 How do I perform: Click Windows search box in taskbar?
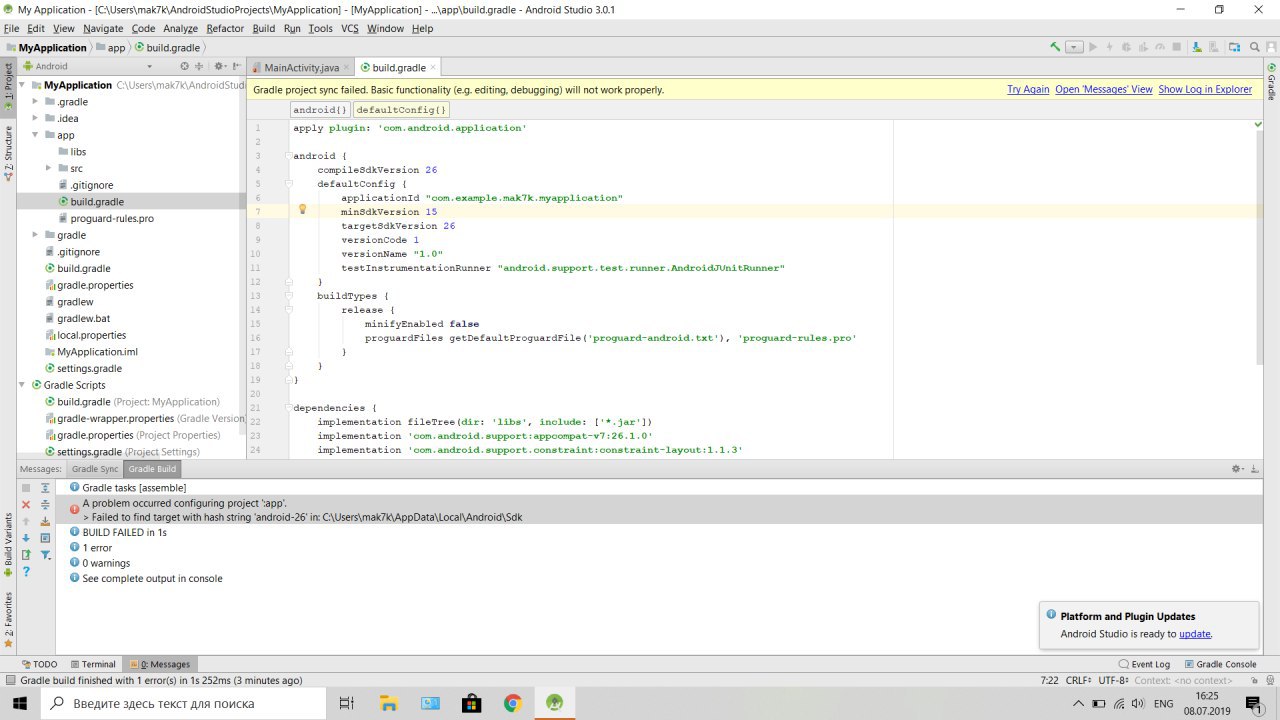coord(182,703)
